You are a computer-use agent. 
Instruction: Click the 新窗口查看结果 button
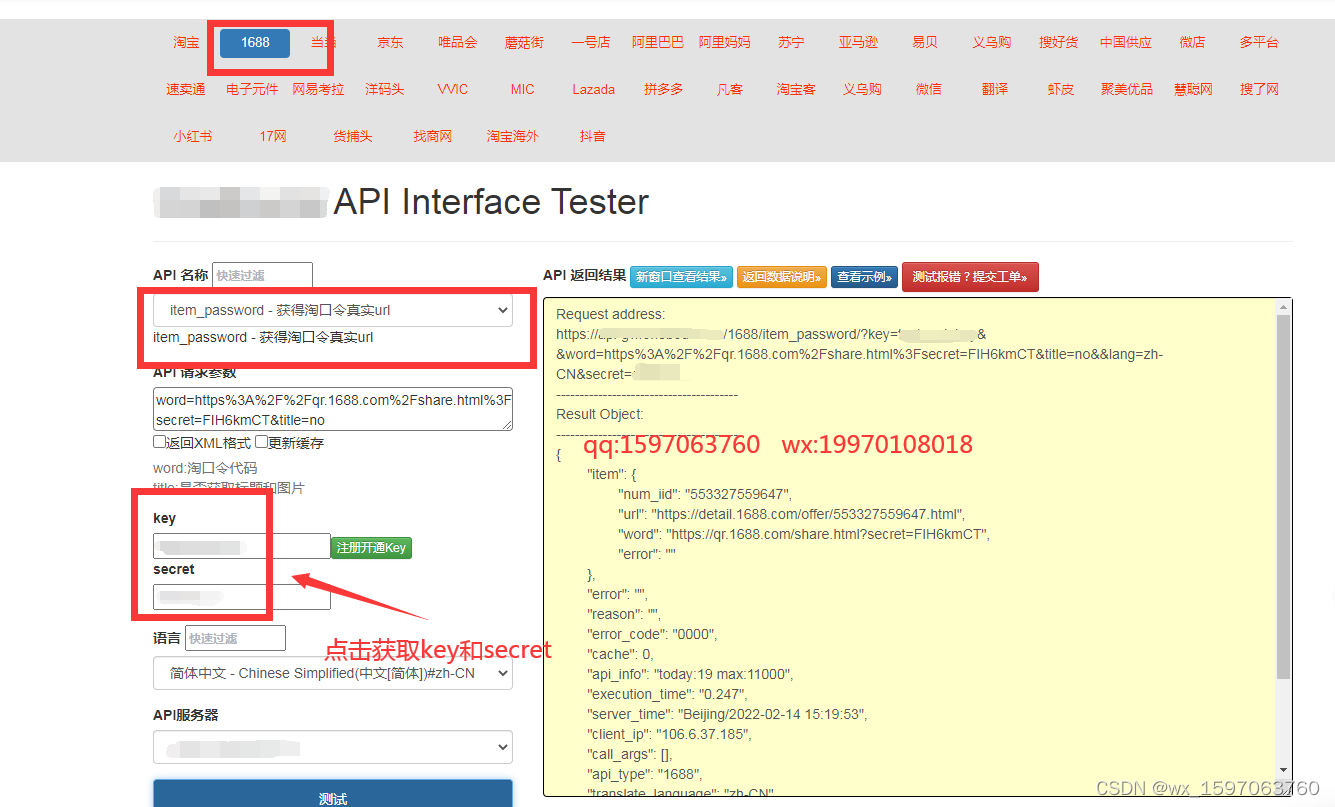coord(681,277)
